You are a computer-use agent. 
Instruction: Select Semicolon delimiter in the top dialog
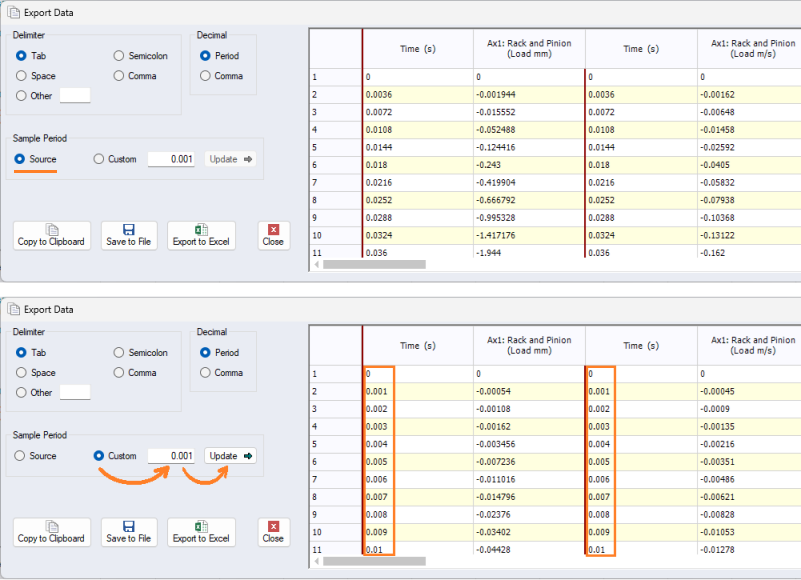pyautogui.click(x=120, y=56)
